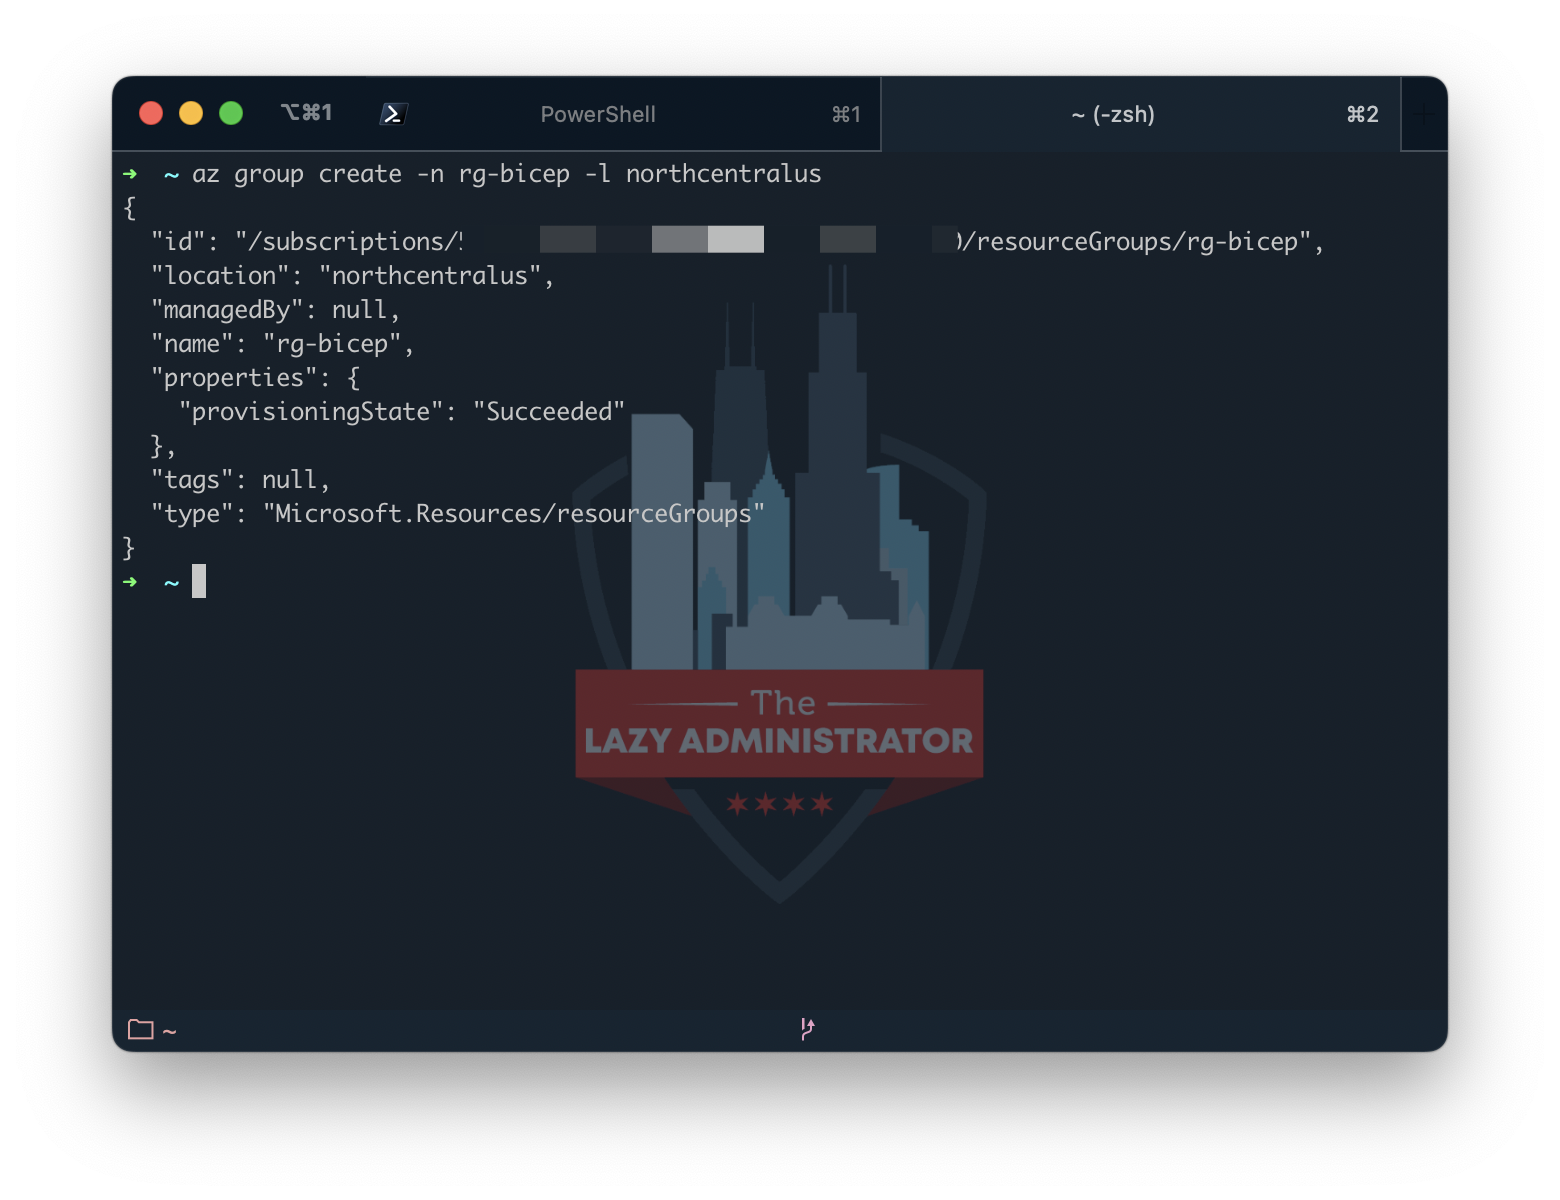
Task: Click the "location": "northcentralus" output line
Action: 352,276
